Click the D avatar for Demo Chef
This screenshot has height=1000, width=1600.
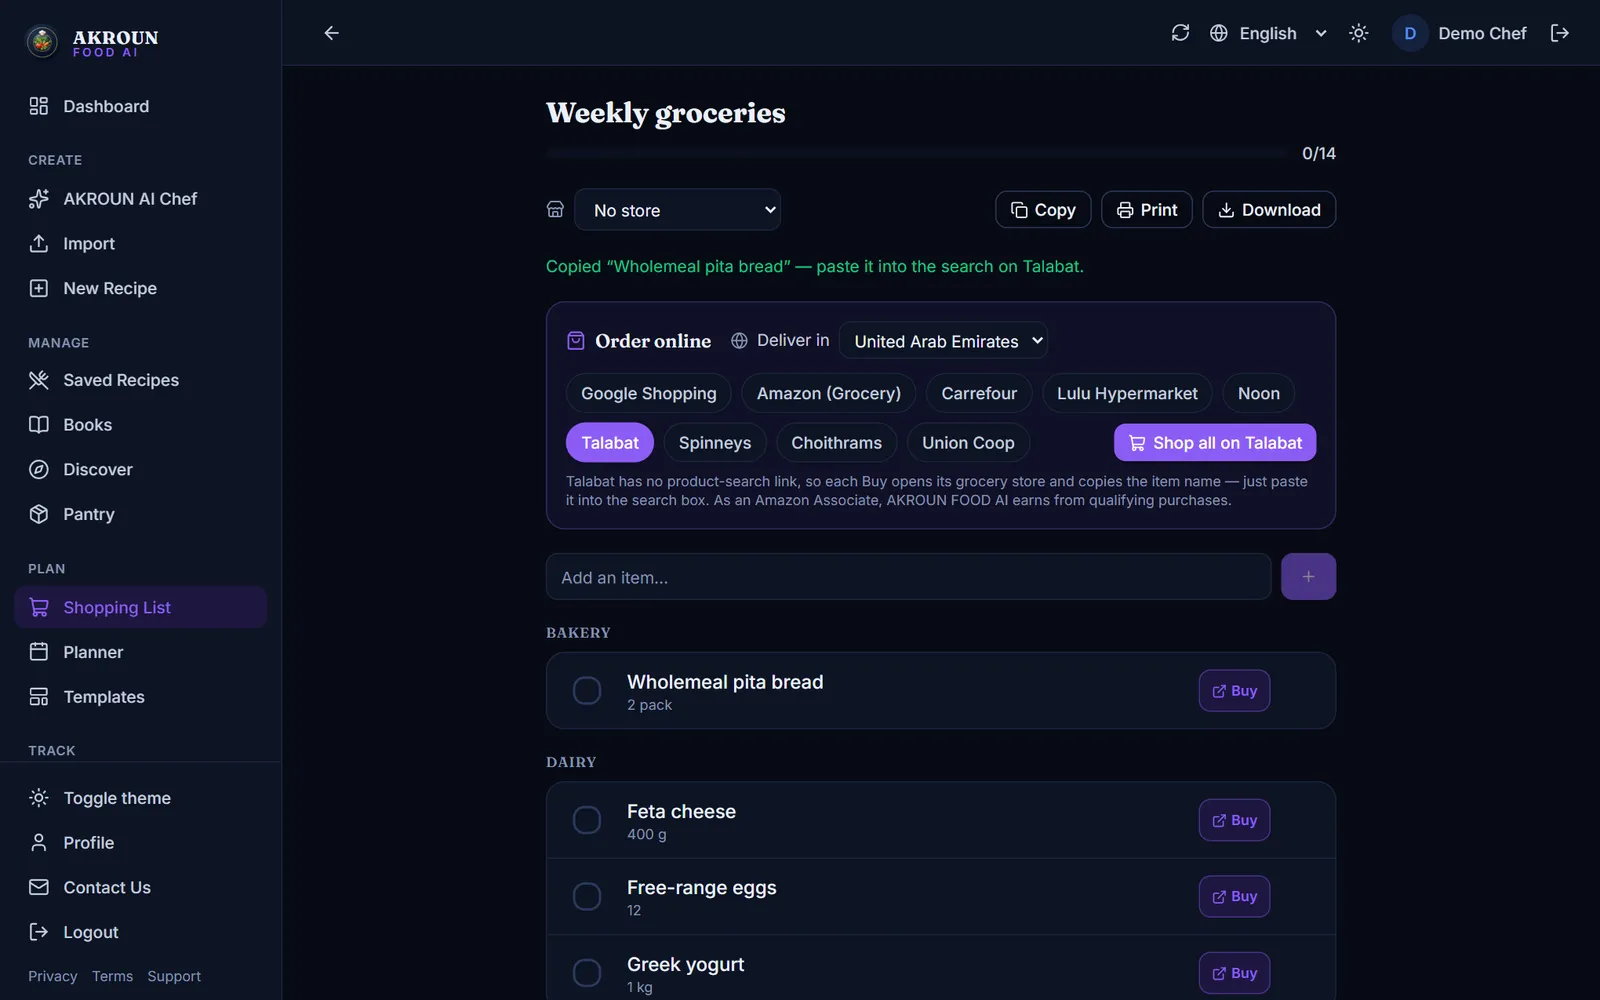[1410, 33]
